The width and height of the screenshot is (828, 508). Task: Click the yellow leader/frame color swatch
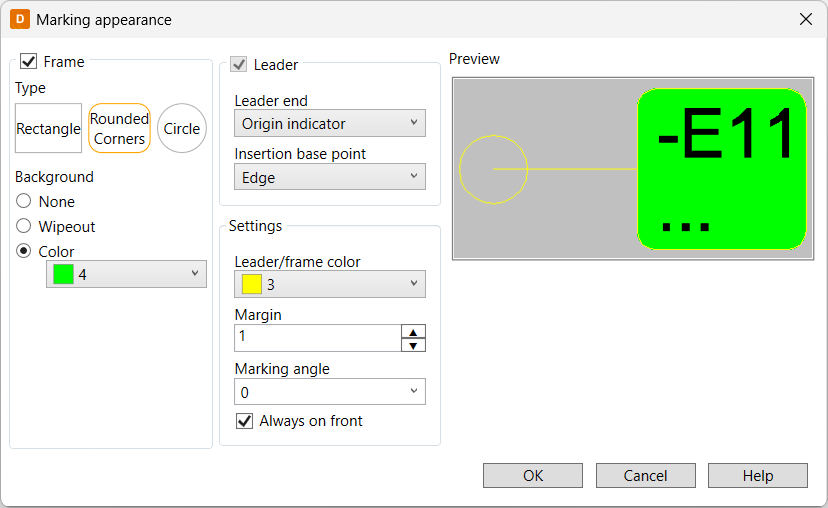pyautogui.click(x=251, y=284)
